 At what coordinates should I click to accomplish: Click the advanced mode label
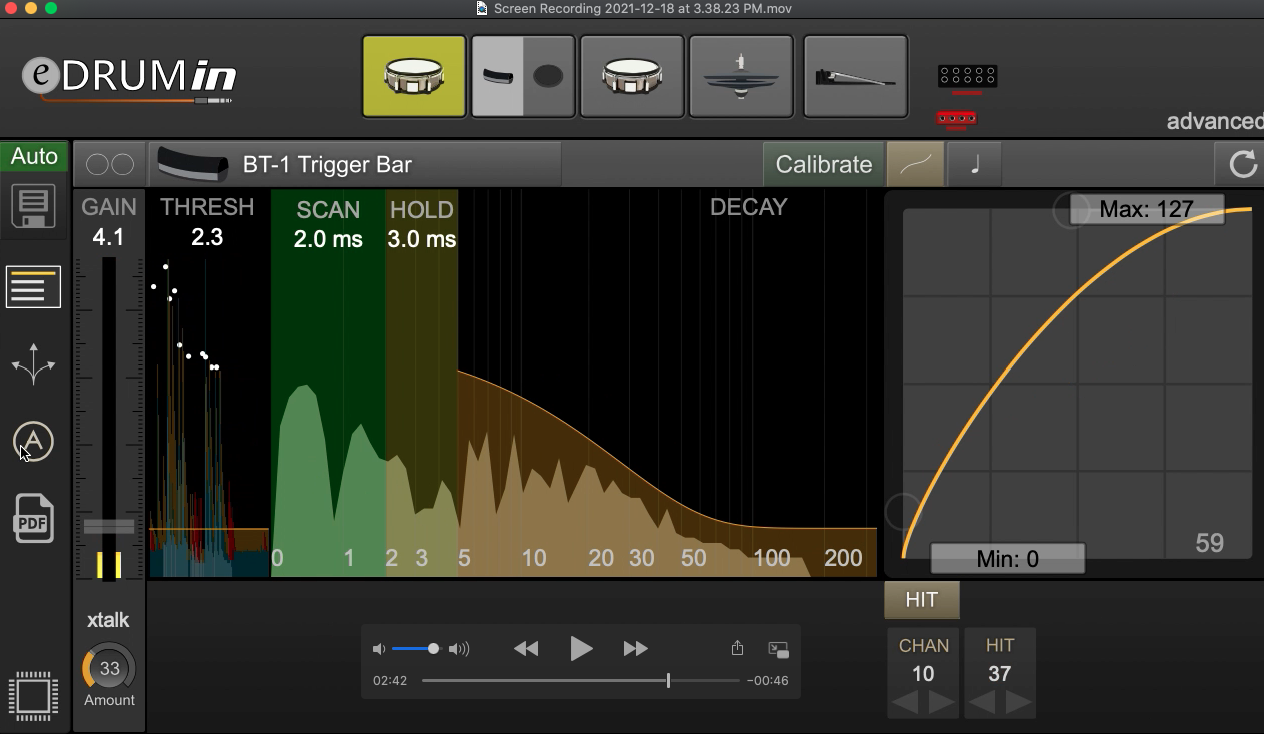1215,122
